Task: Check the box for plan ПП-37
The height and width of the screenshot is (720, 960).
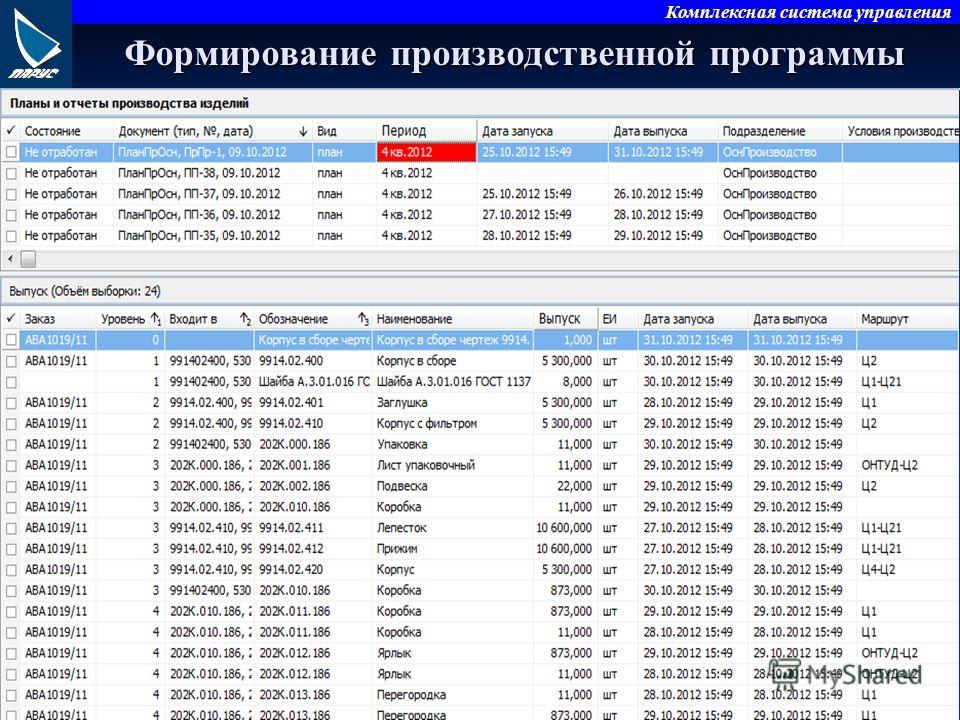Action: 11,194
